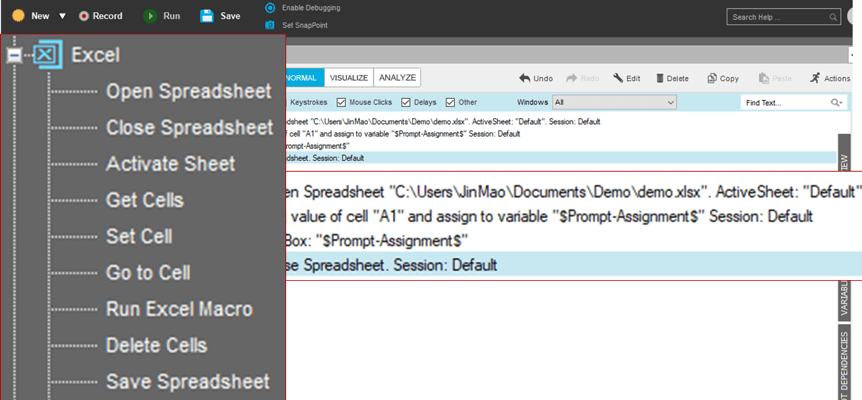Start recording with the Record button
862x400 pixels.
pos(101,16)
